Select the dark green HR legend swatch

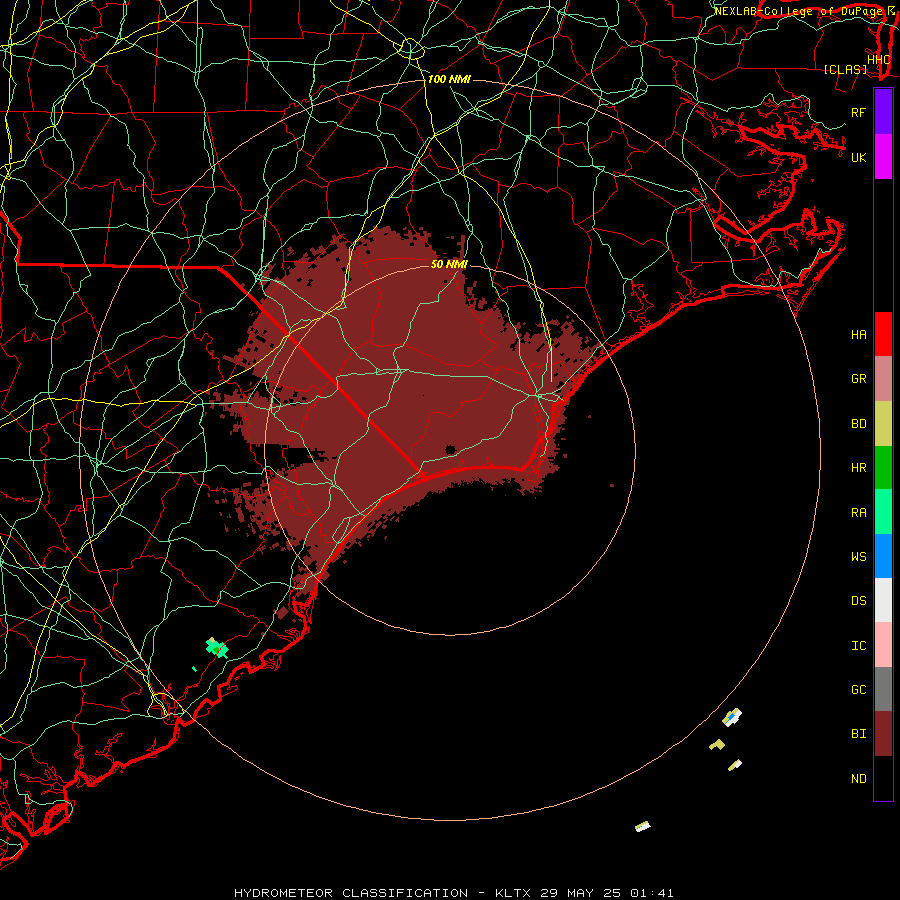point(883,468)
